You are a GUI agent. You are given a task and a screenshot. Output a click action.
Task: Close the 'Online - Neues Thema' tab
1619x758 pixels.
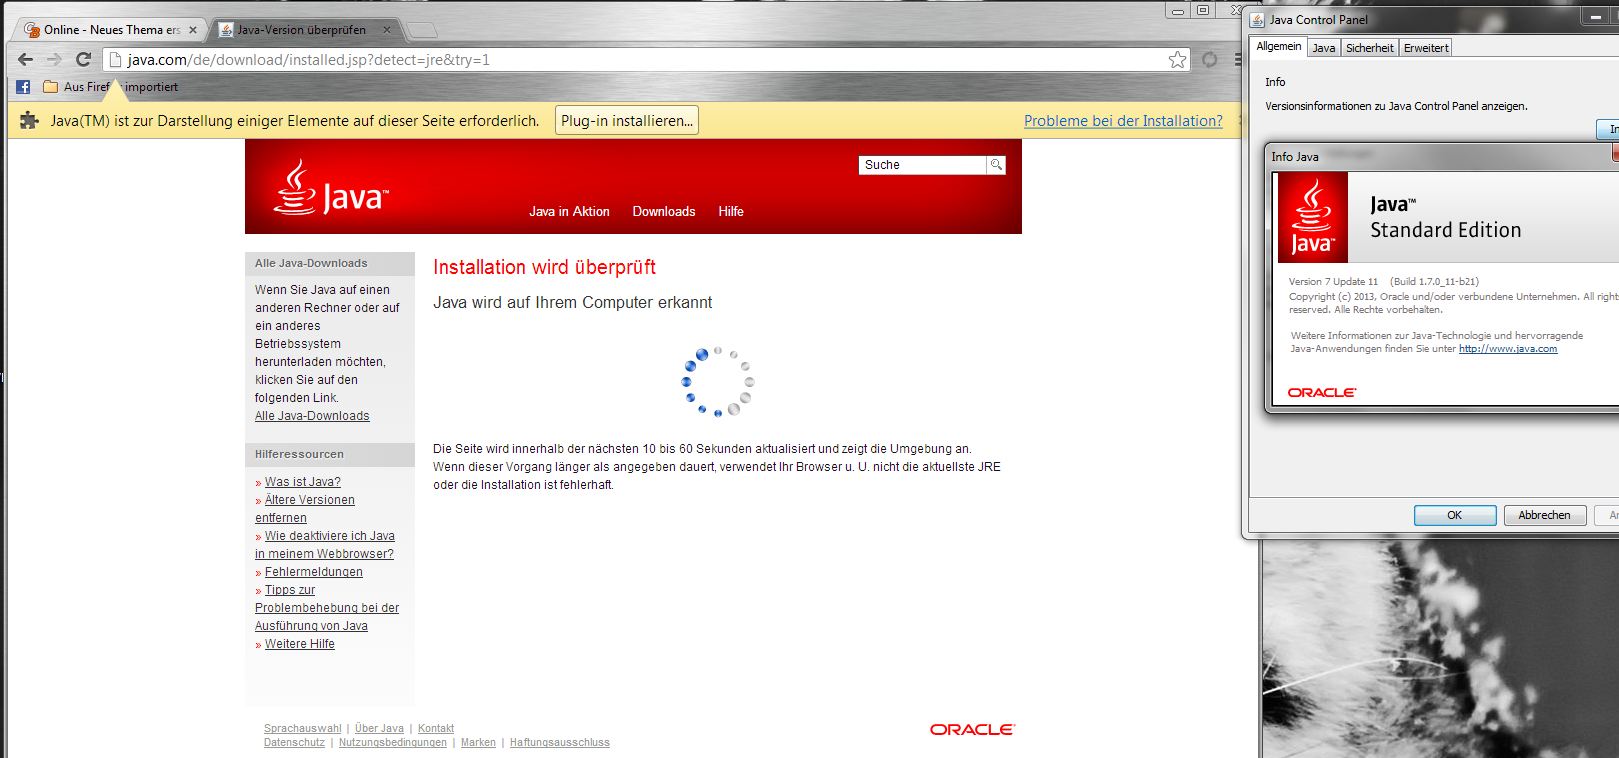coord(193,30)
